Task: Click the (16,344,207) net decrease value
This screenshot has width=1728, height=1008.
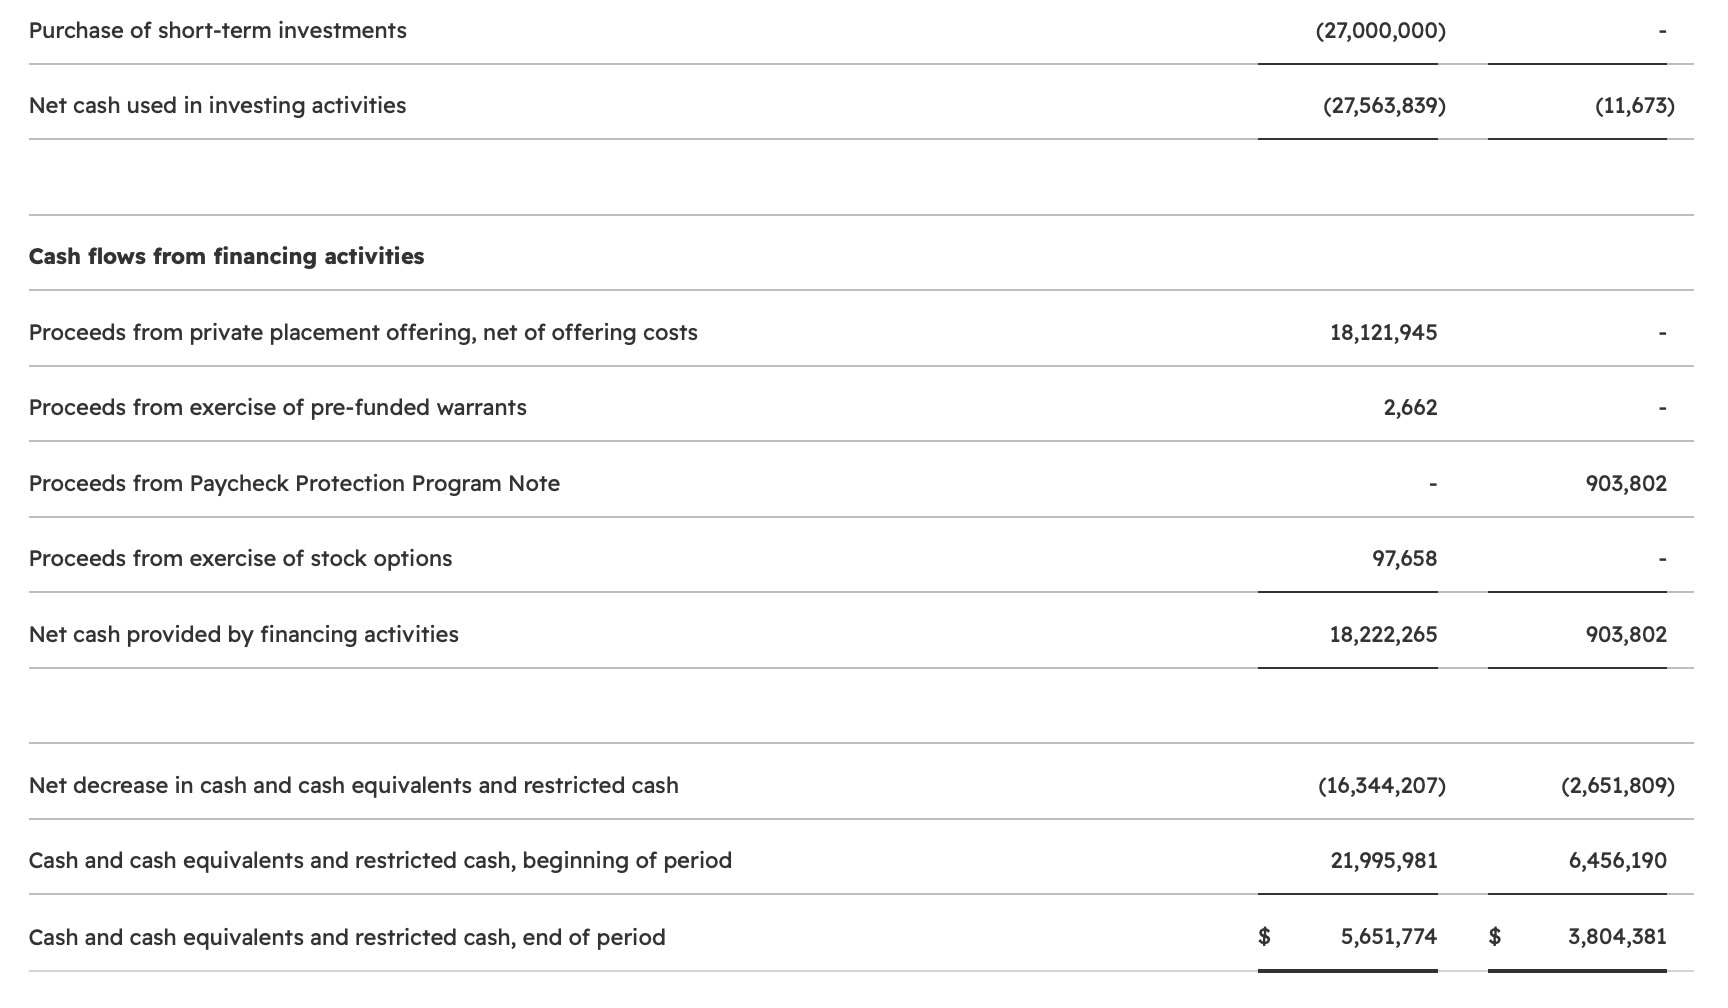Action: pos(1381,786)
